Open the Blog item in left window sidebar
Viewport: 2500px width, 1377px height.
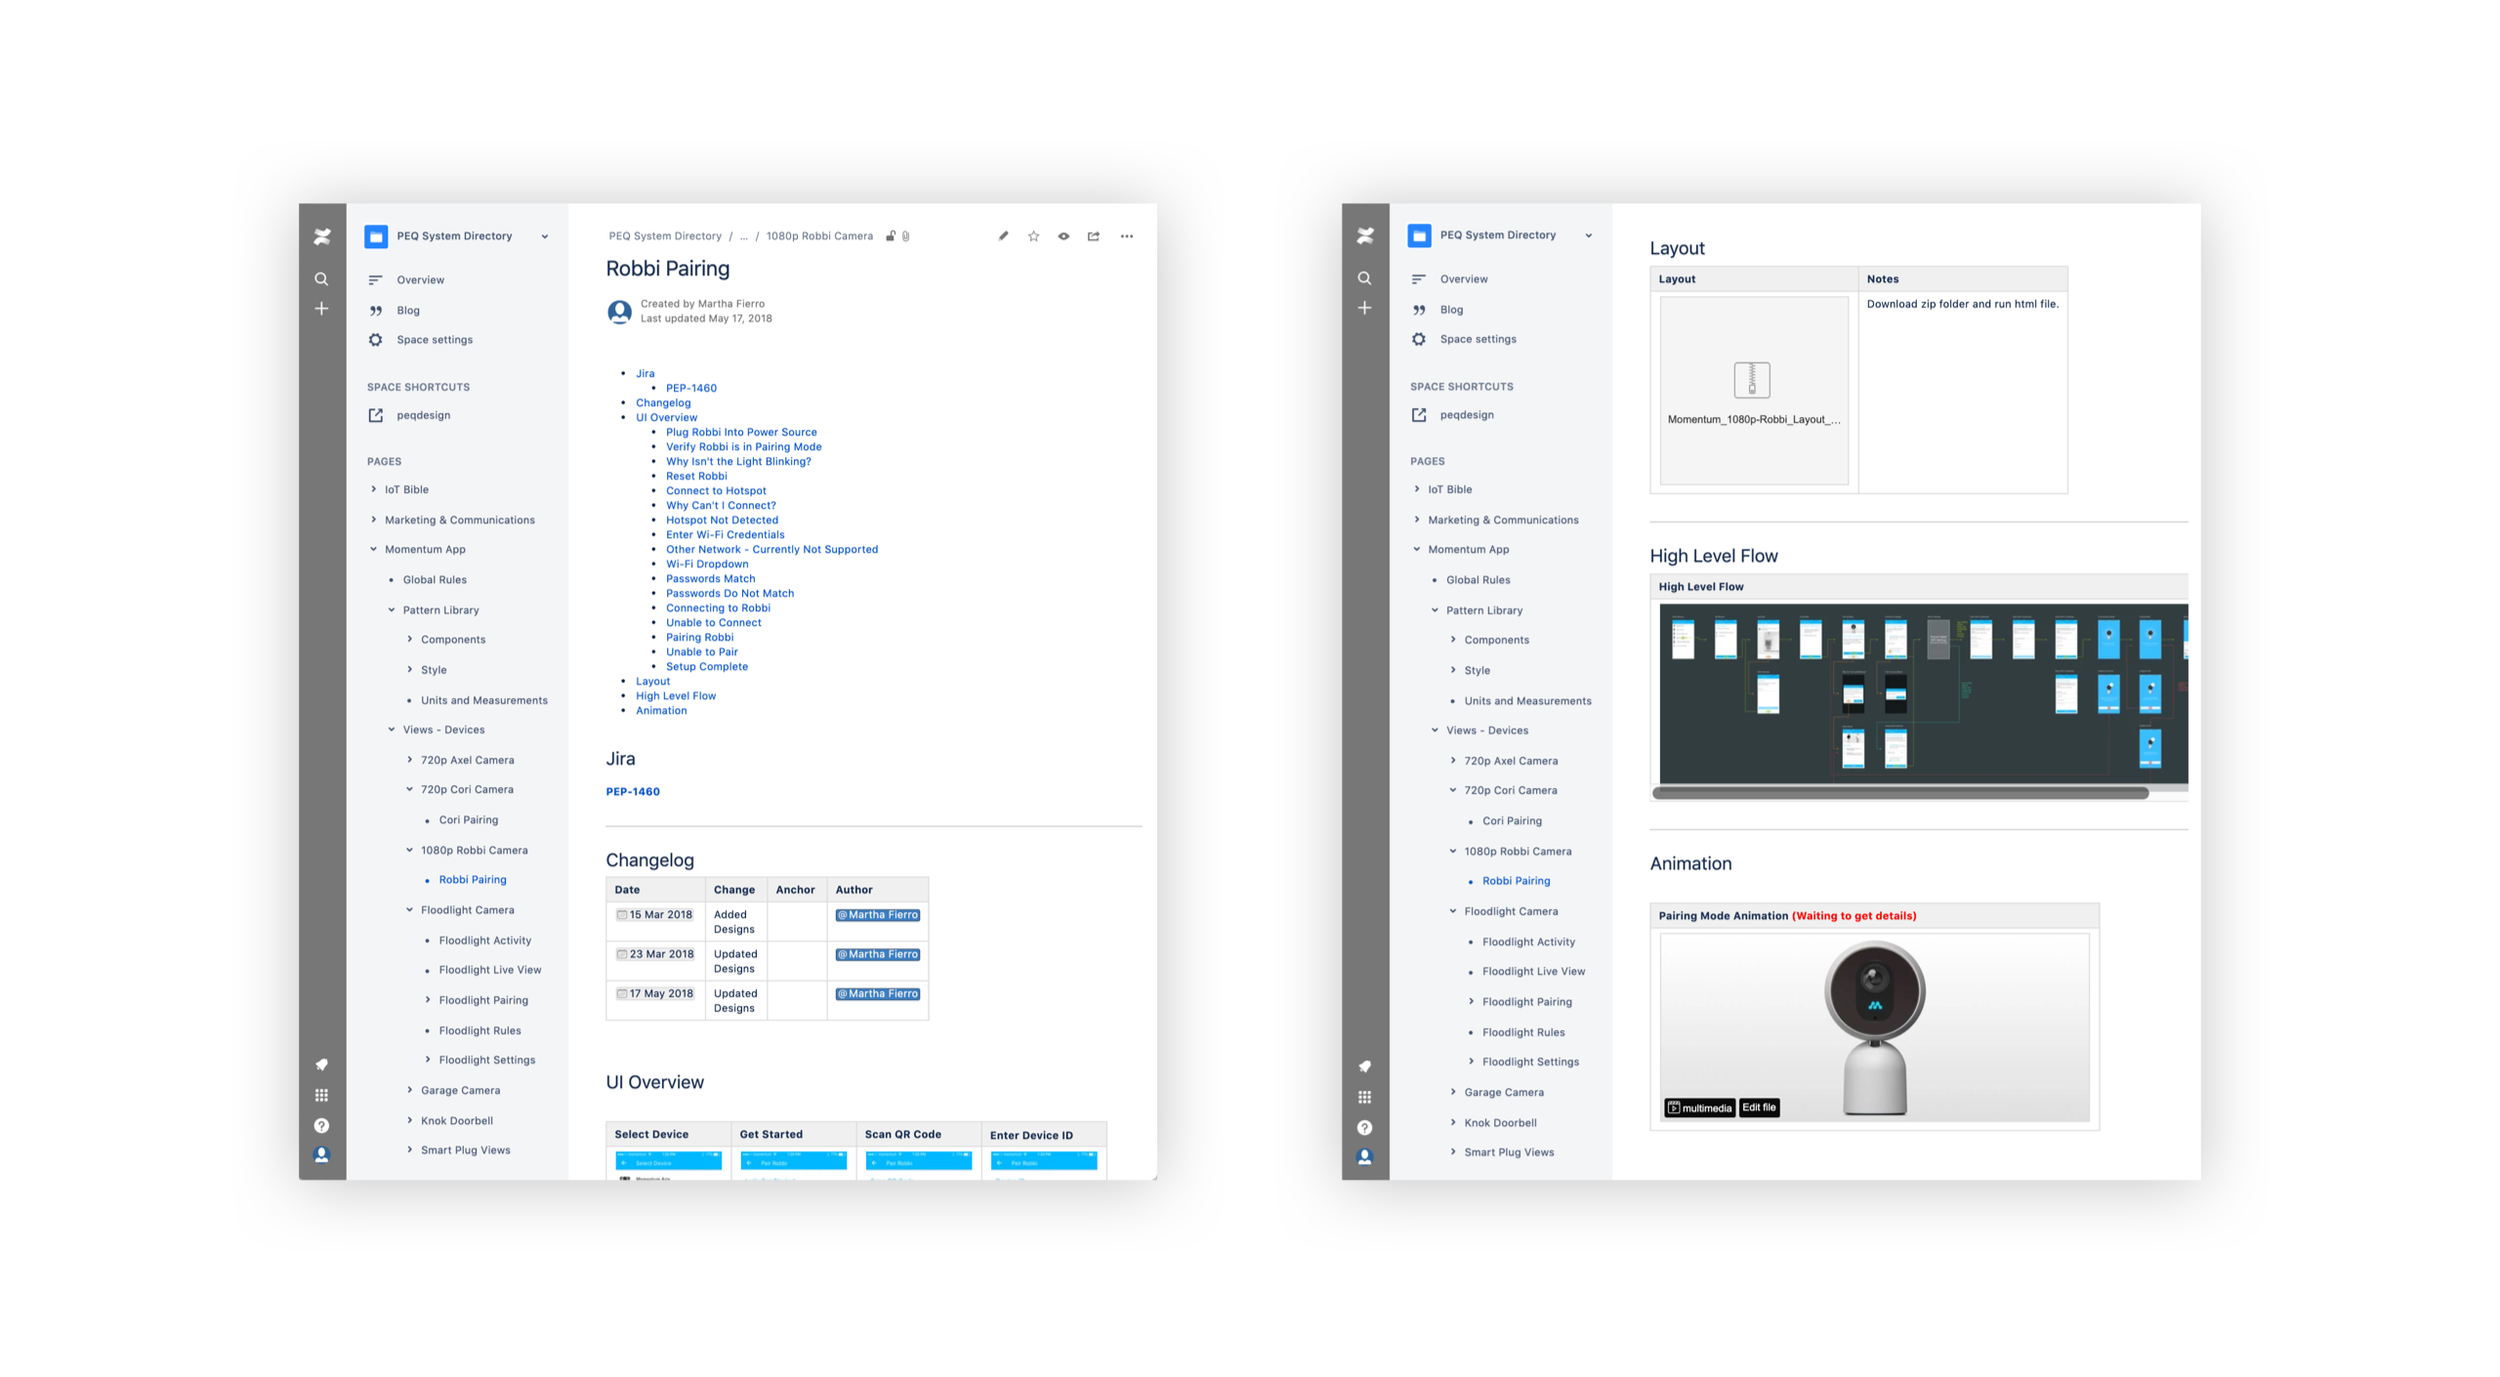coord(408,310)
